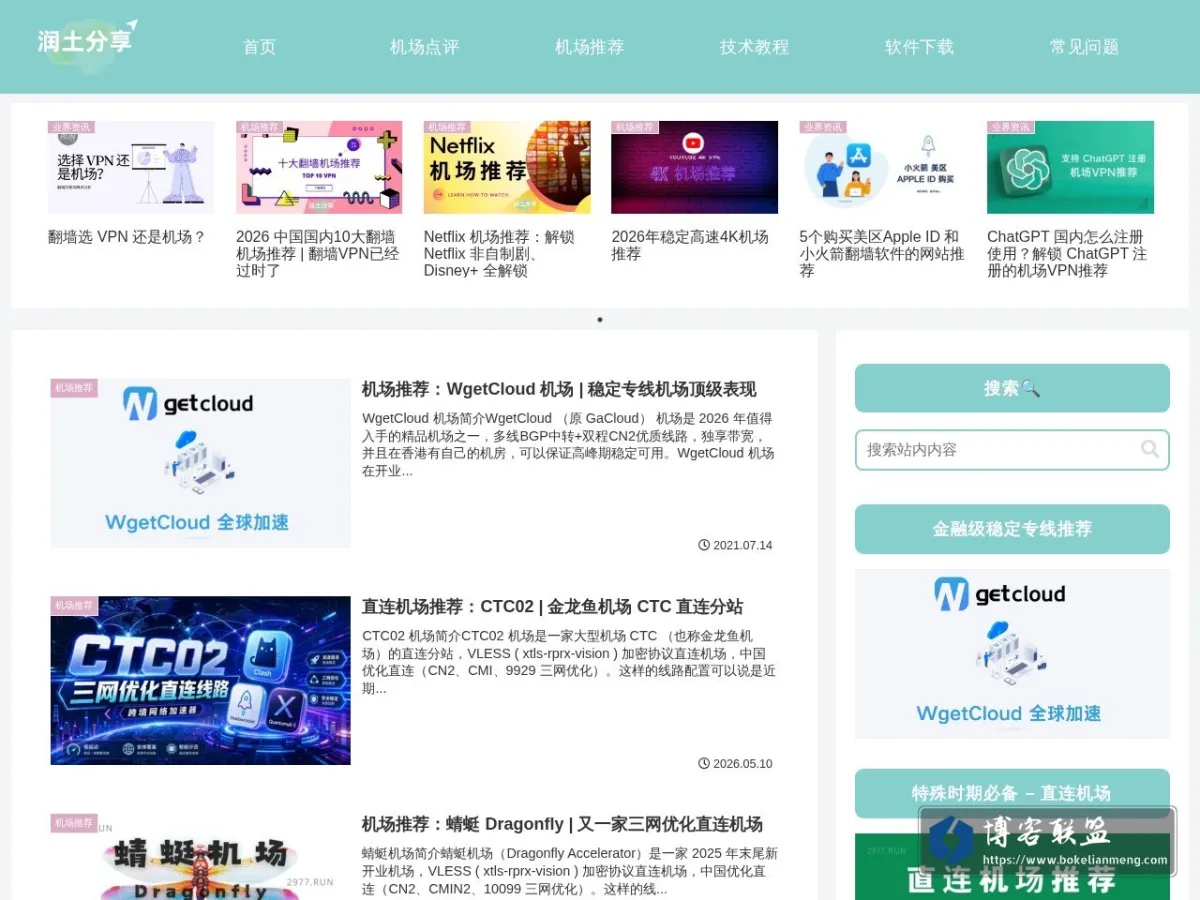The height and width of the screenshot is (900, 1200).
Task: Open 首页 in the navigation bar
Action: point(259,47)
